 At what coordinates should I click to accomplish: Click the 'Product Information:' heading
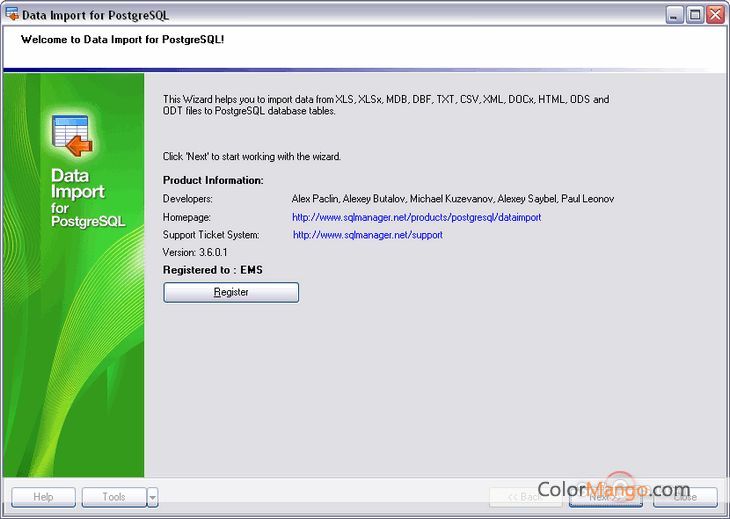click(213, 181)
